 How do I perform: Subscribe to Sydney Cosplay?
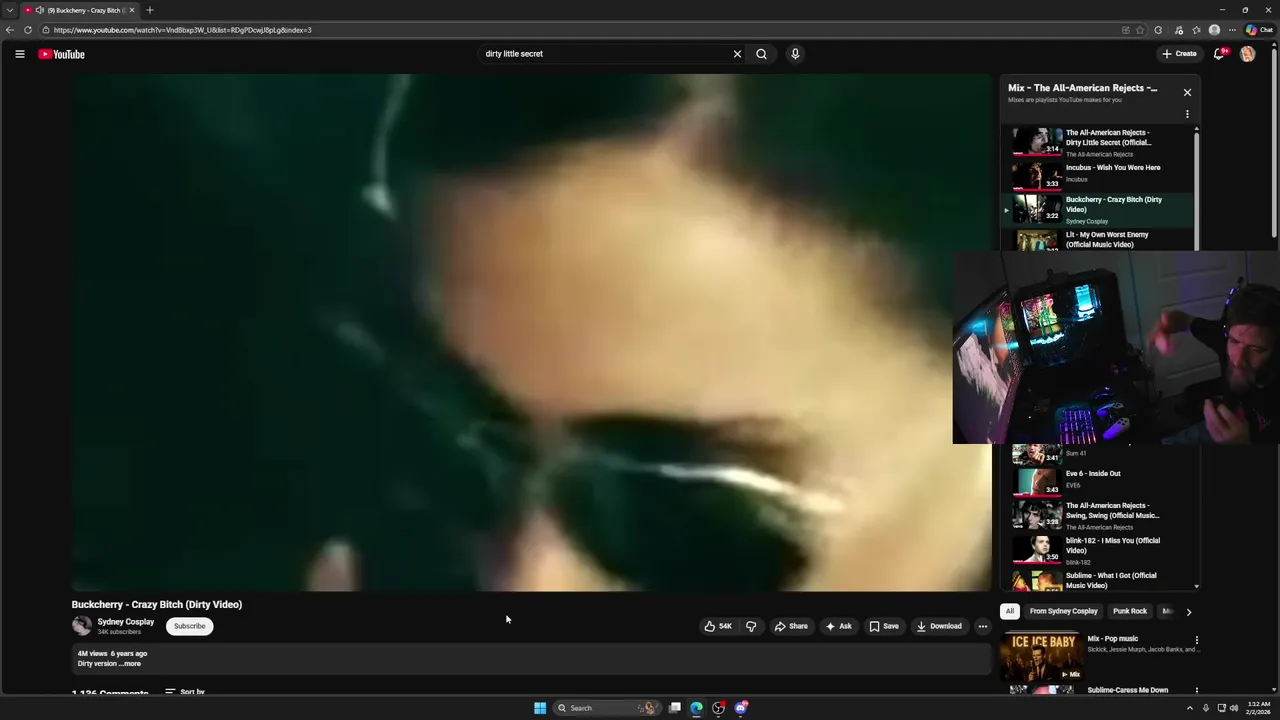(x=189, y=626)
